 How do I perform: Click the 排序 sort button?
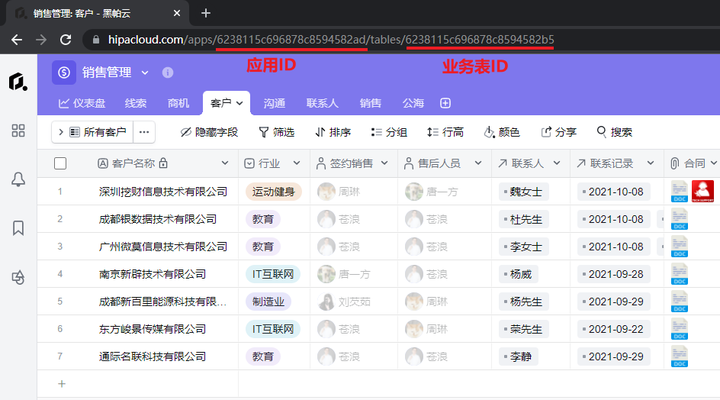333,132
